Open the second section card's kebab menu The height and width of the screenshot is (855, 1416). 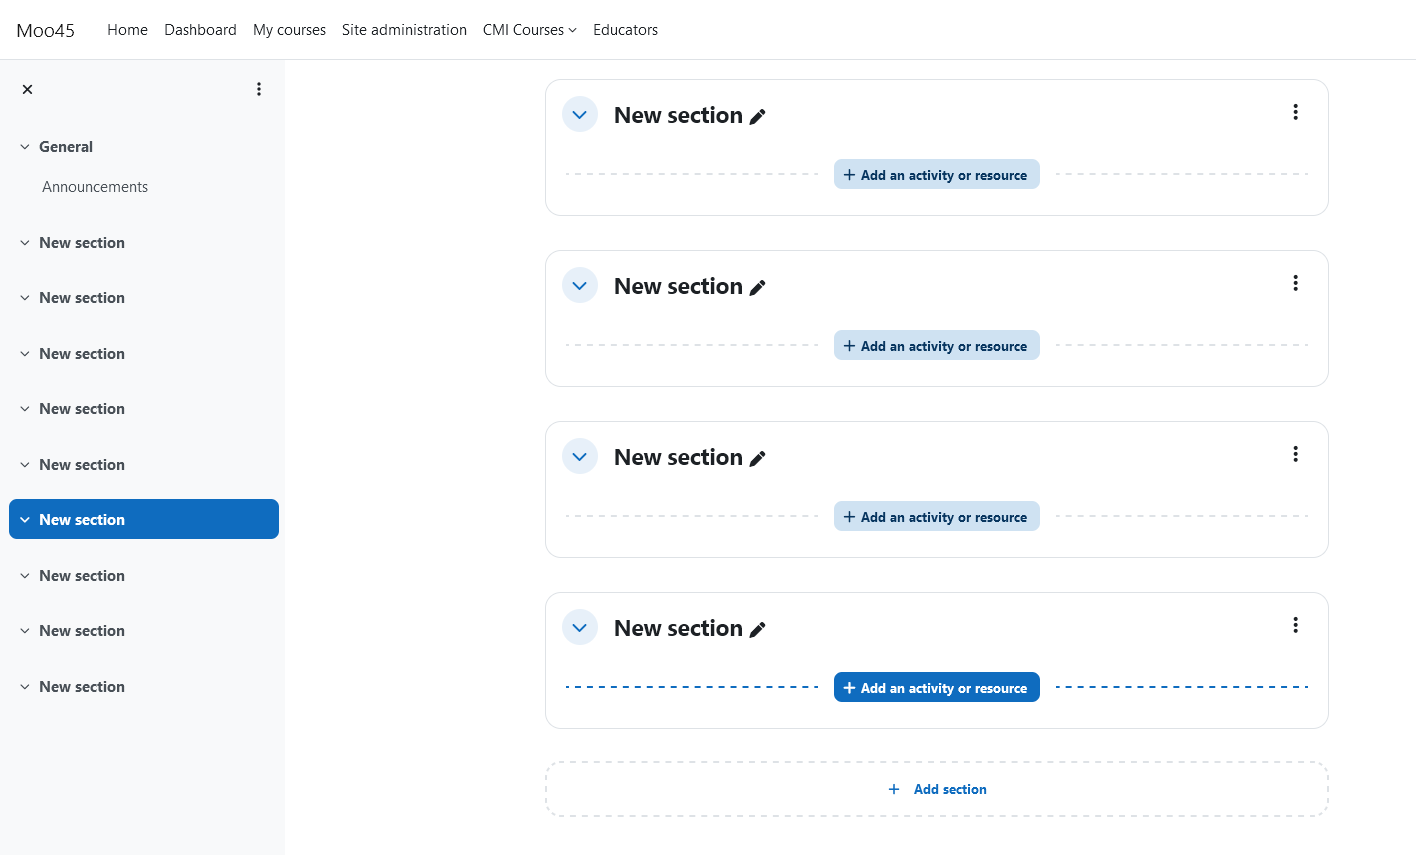point(1295,283)
